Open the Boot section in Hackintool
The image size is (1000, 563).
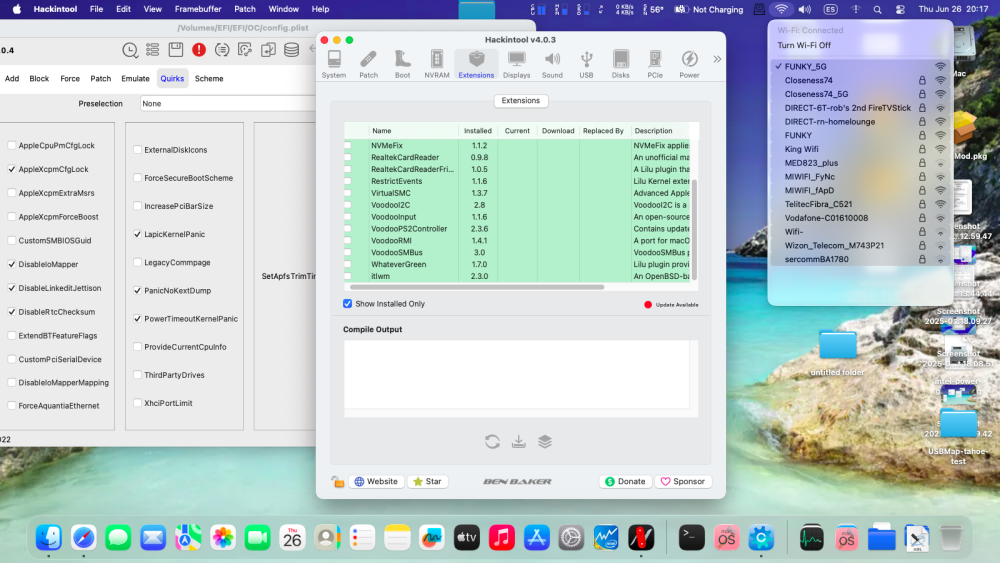pyautogui.click(x=402, y=64)
